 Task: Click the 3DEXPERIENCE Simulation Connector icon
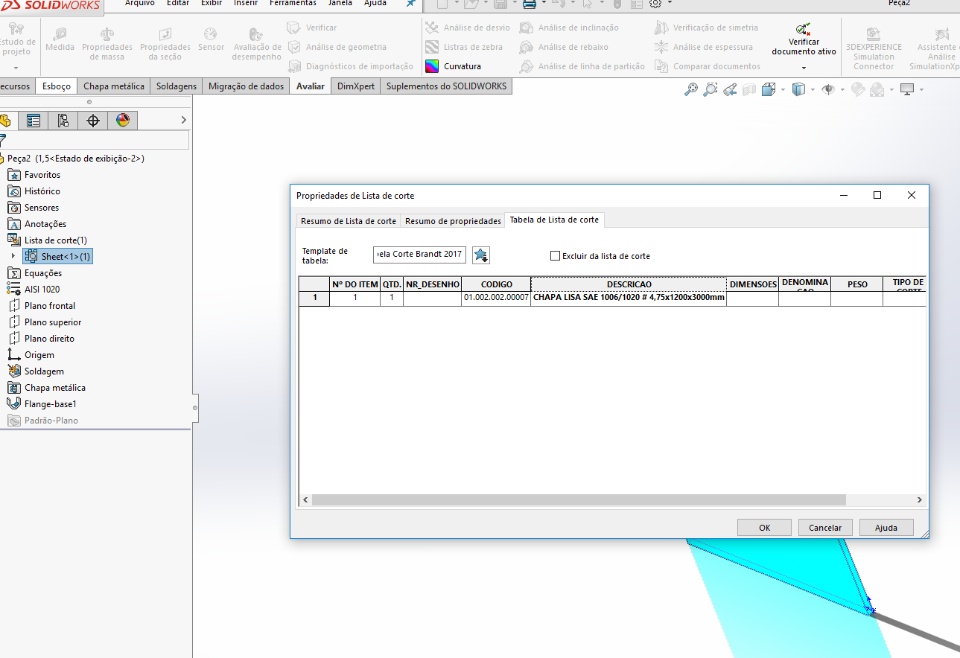[873, 34]
